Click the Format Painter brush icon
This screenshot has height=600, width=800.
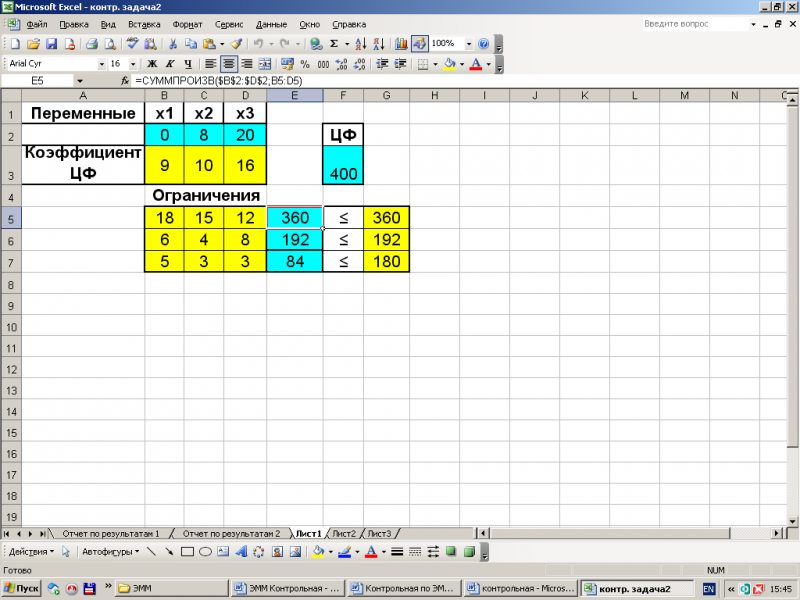(236, 44)
